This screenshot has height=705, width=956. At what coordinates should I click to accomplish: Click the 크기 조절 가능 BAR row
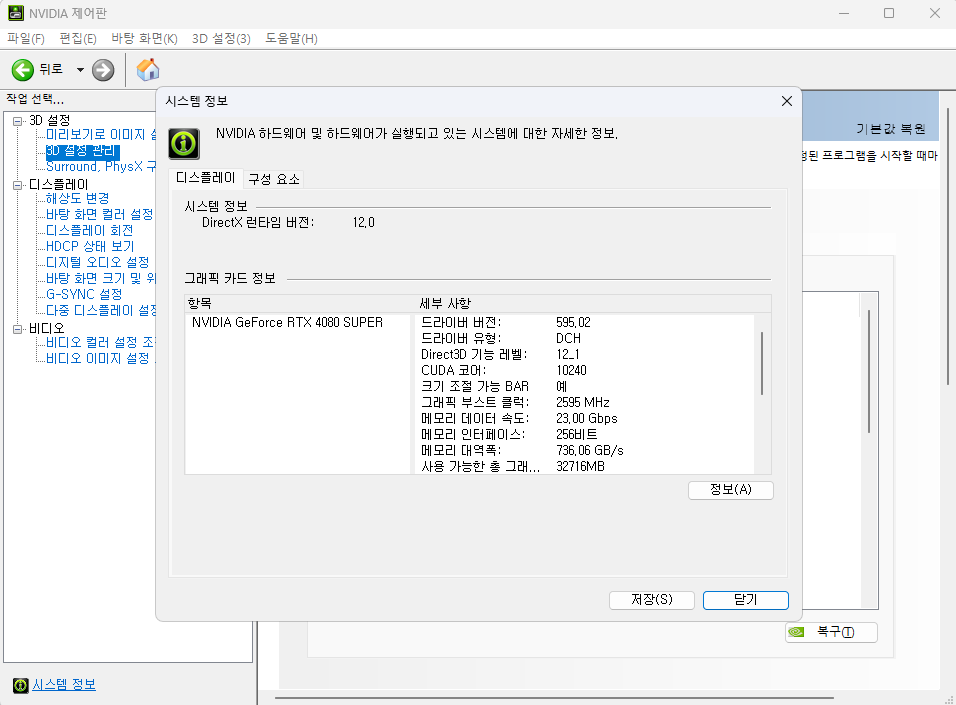(494, 387)
